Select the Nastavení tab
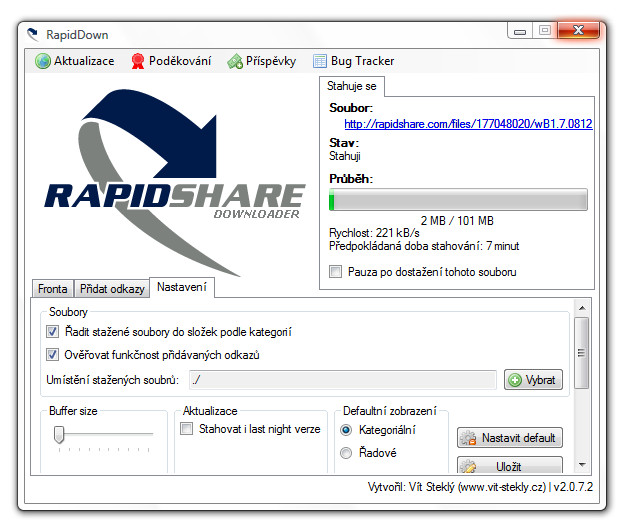This screenshot has width=625, height=527. (x=182, y=287)
